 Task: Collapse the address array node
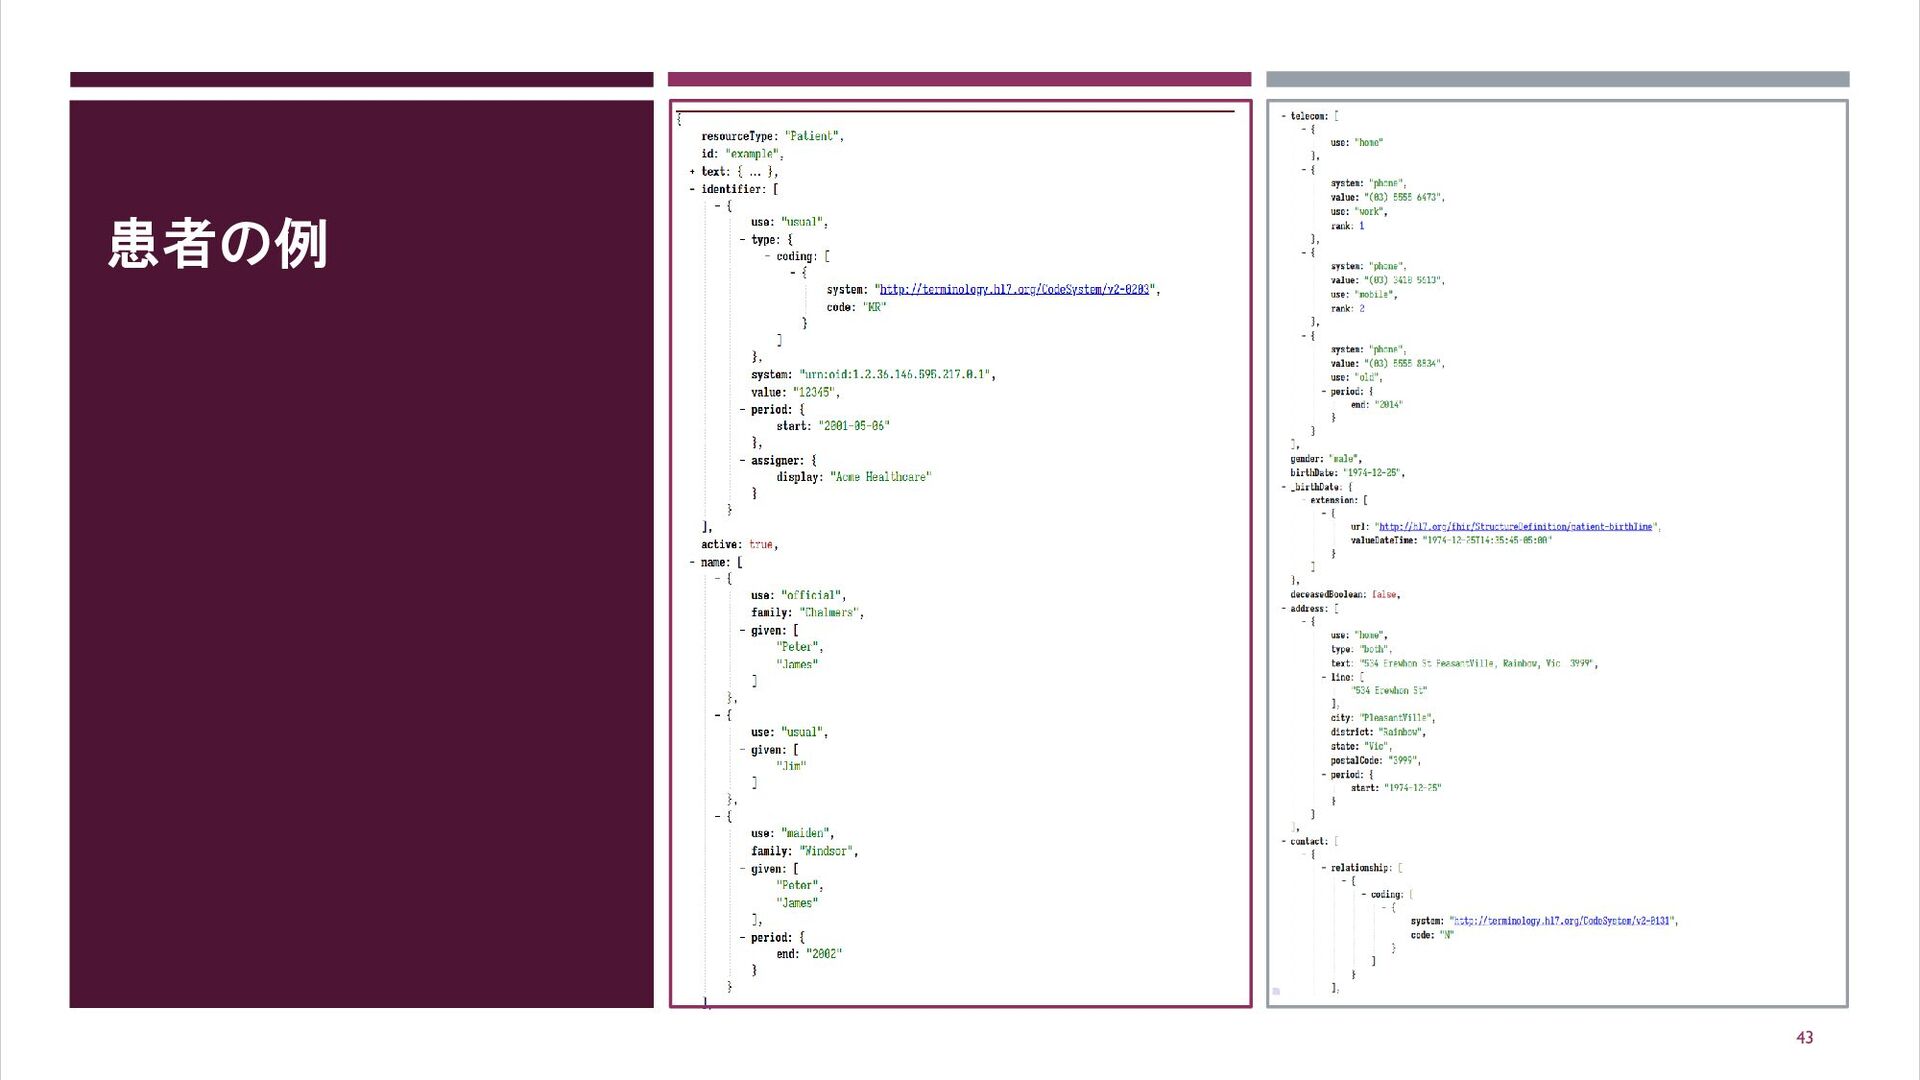point(1284,609)
